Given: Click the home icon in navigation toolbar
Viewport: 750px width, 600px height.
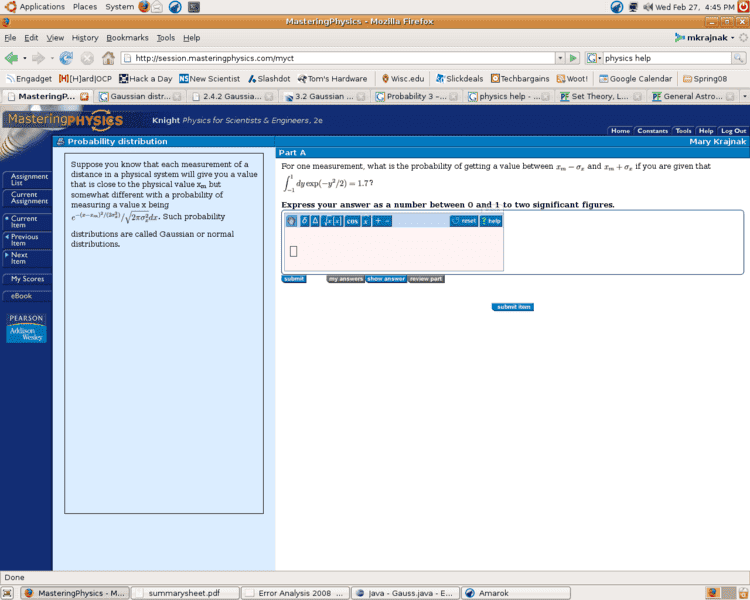Looking at the screenshot, I should tap(109, 58).
